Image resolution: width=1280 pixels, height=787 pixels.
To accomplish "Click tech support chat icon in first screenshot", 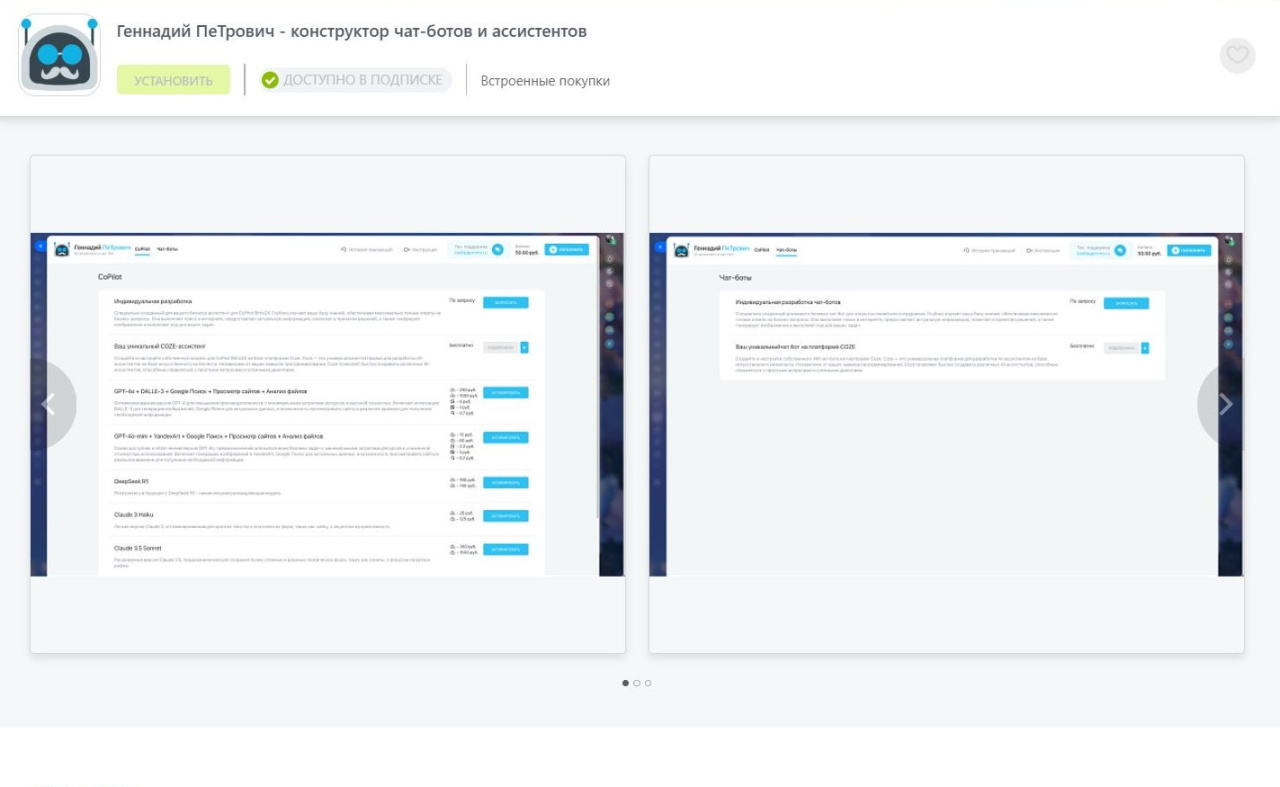I will click(x=497, y=250).
